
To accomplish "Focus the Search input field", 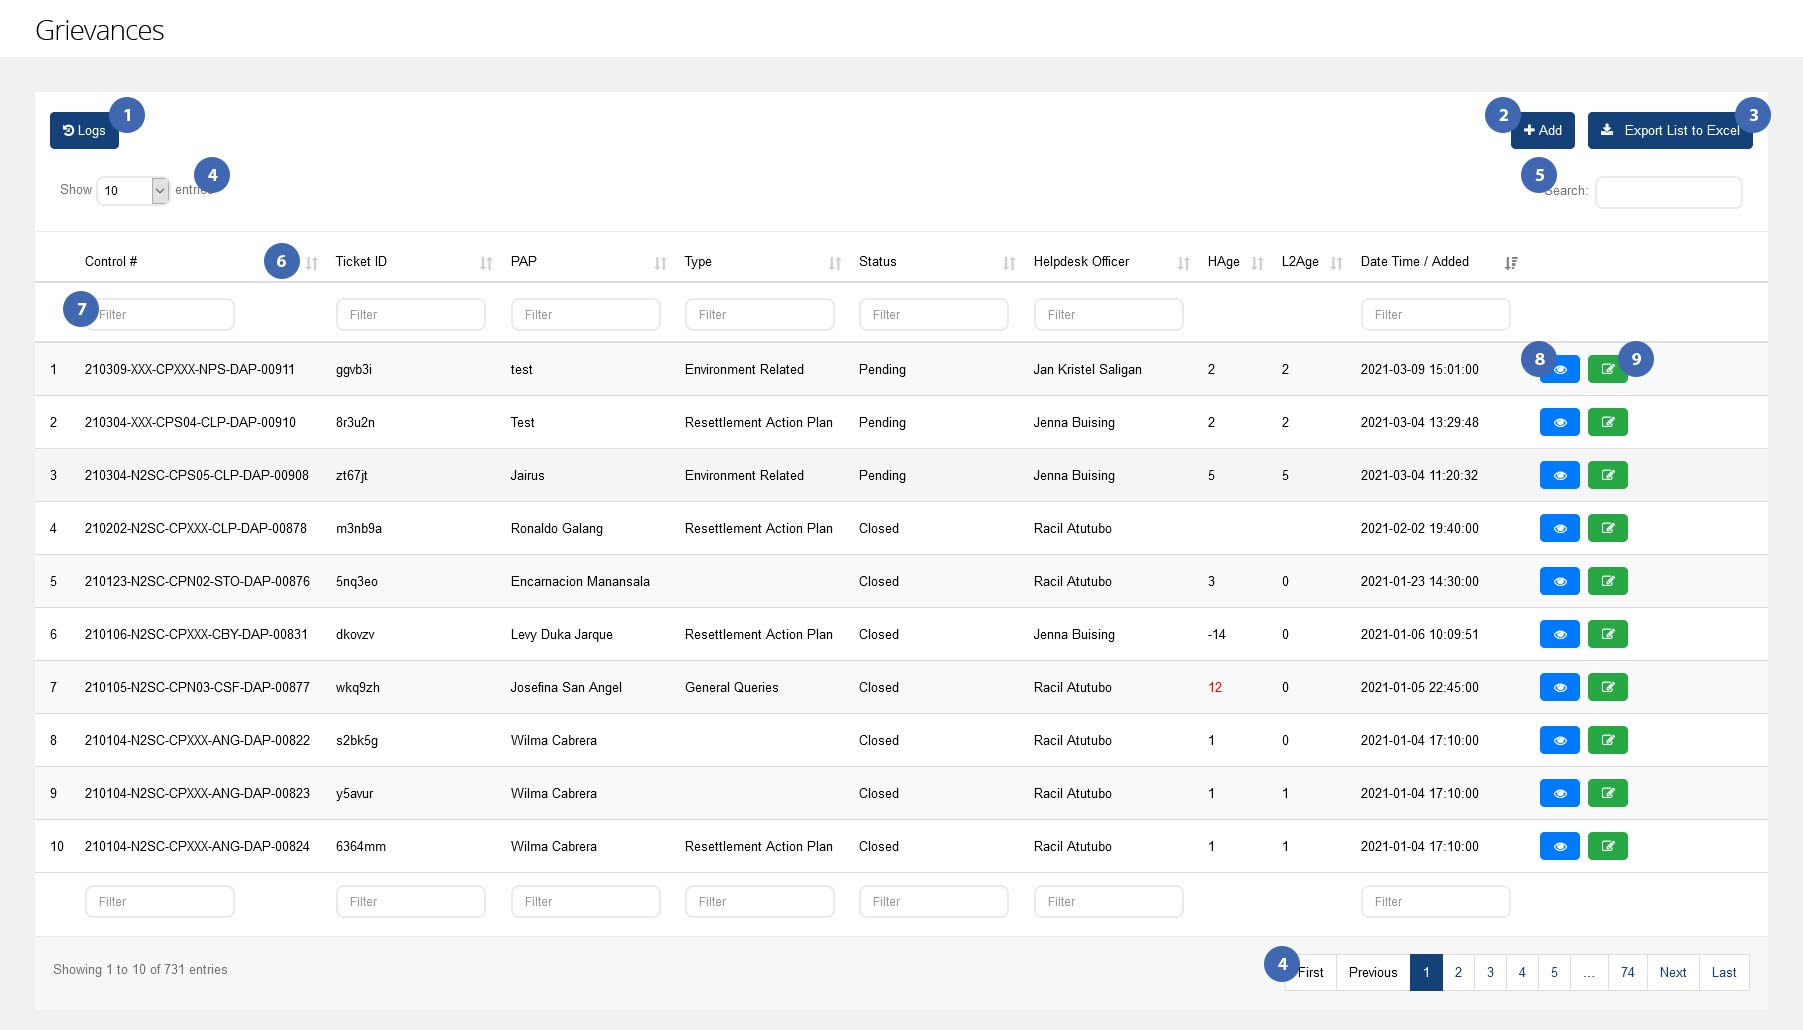I will pos(1668,192).
